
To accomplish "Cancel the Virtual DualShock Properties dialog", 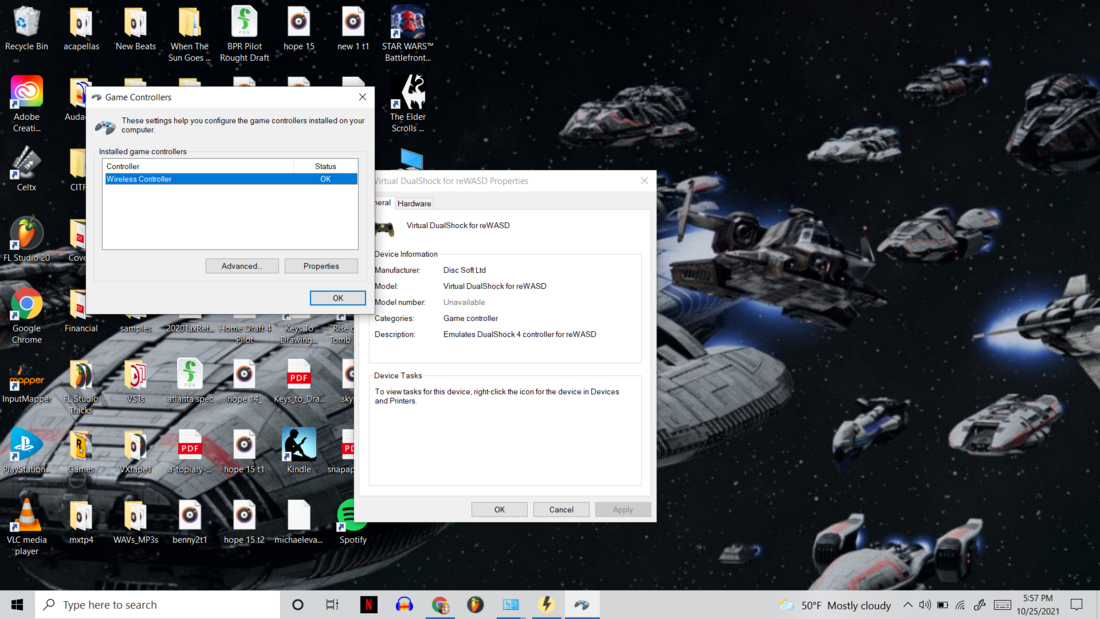I will (561, 510).
